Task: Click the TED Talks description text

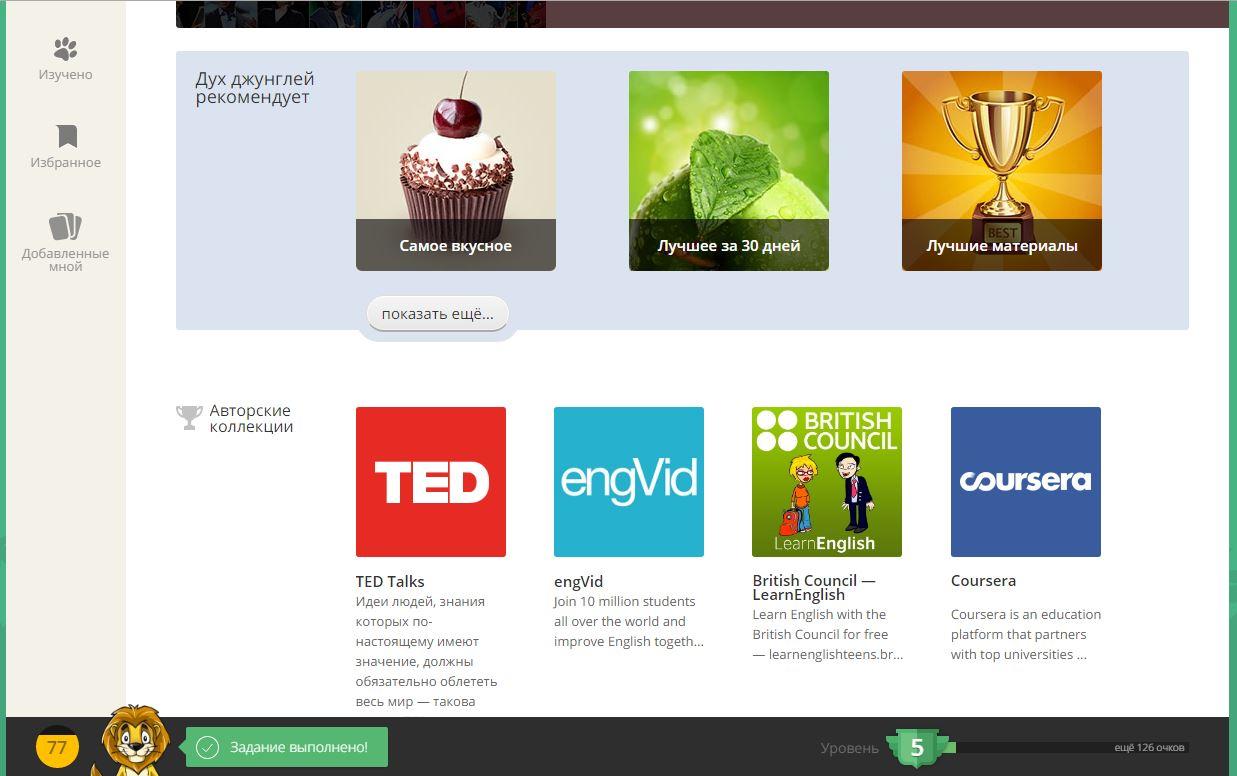Action: pos(426,651)
